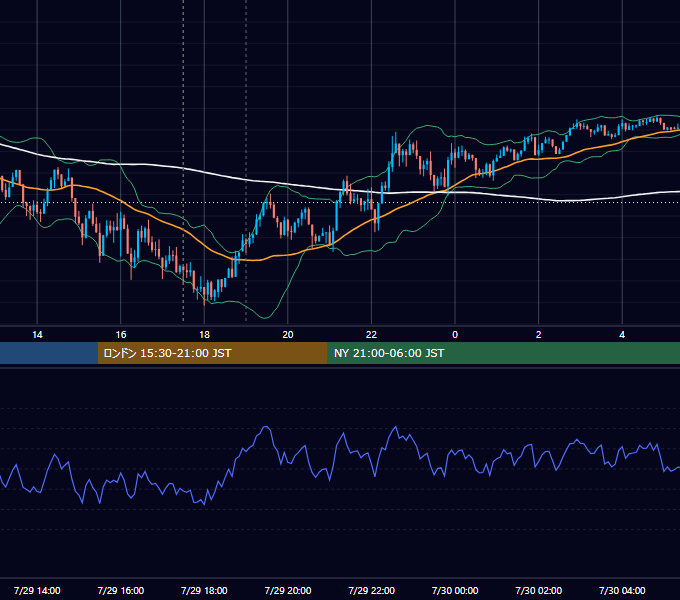The height and width of the screenshot is (600, 680).
Task: Click the blue session bar before London
Action: (x=49, y=353)
